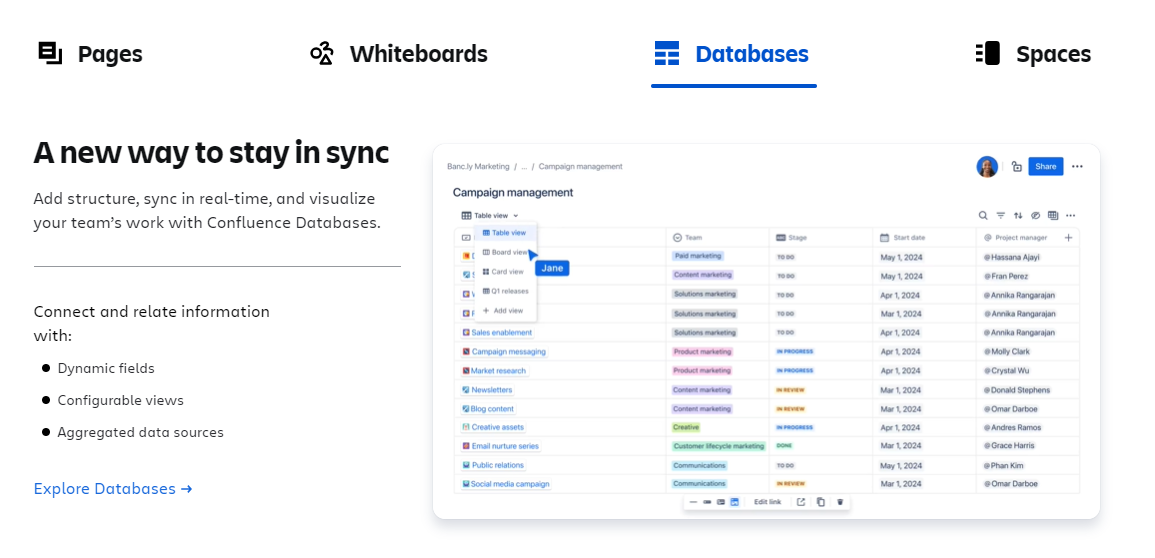Select card display icon in link toolbar

(x=720, y=502)
